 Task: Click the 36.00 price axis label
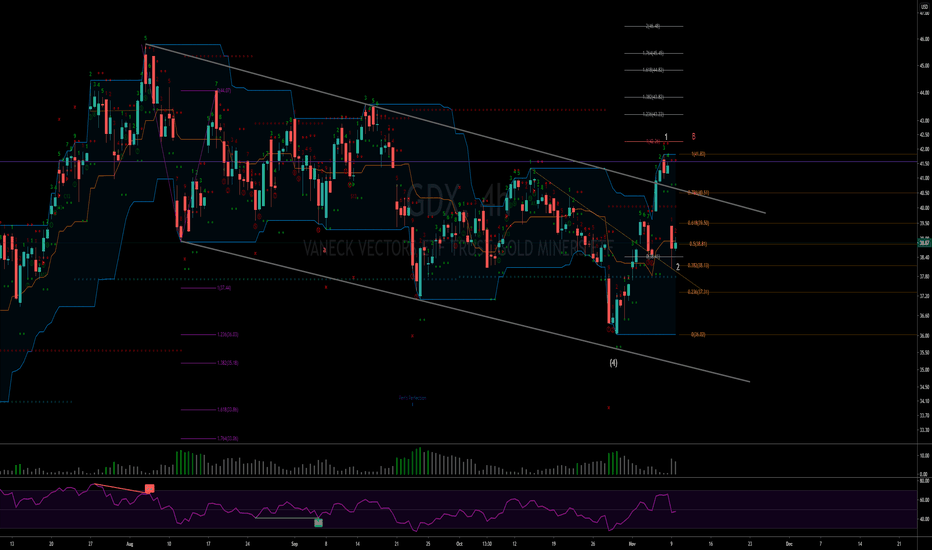tap(924, 335)
